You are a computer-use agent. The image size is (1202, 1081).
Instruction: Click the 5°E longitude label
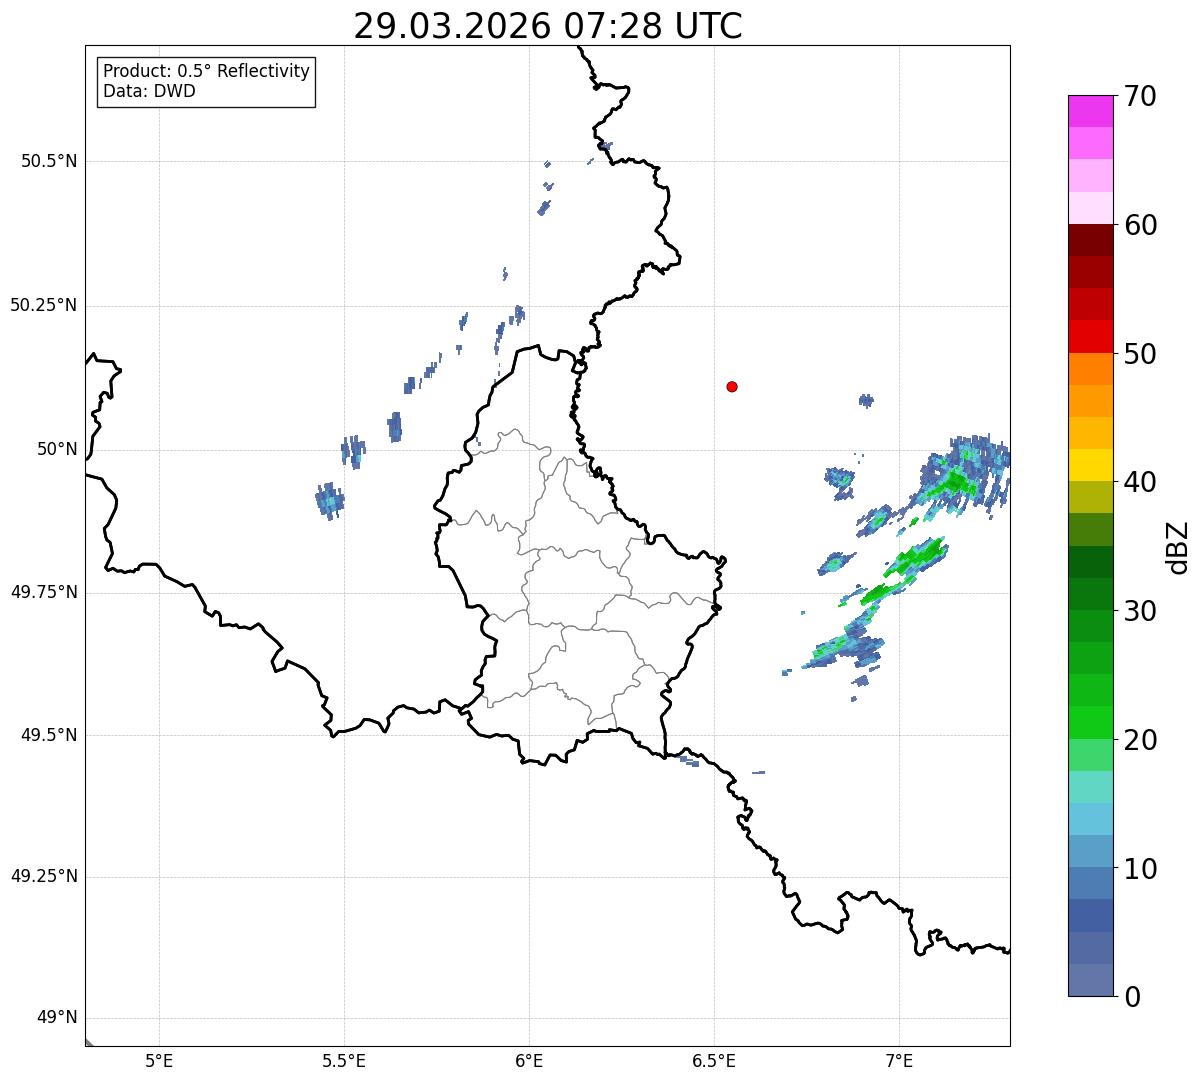point(159,1061)
